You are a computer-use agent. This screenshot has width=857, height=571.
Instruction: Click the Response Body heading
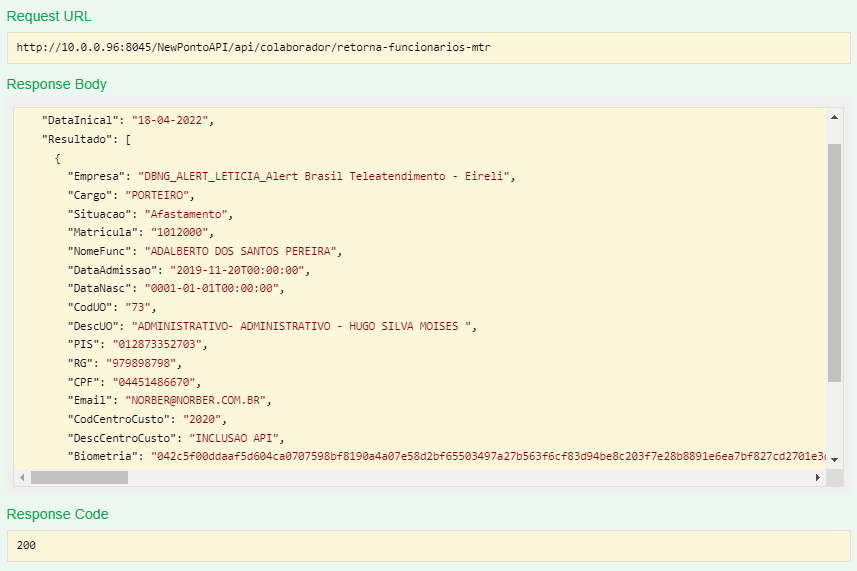coord(57,84)
